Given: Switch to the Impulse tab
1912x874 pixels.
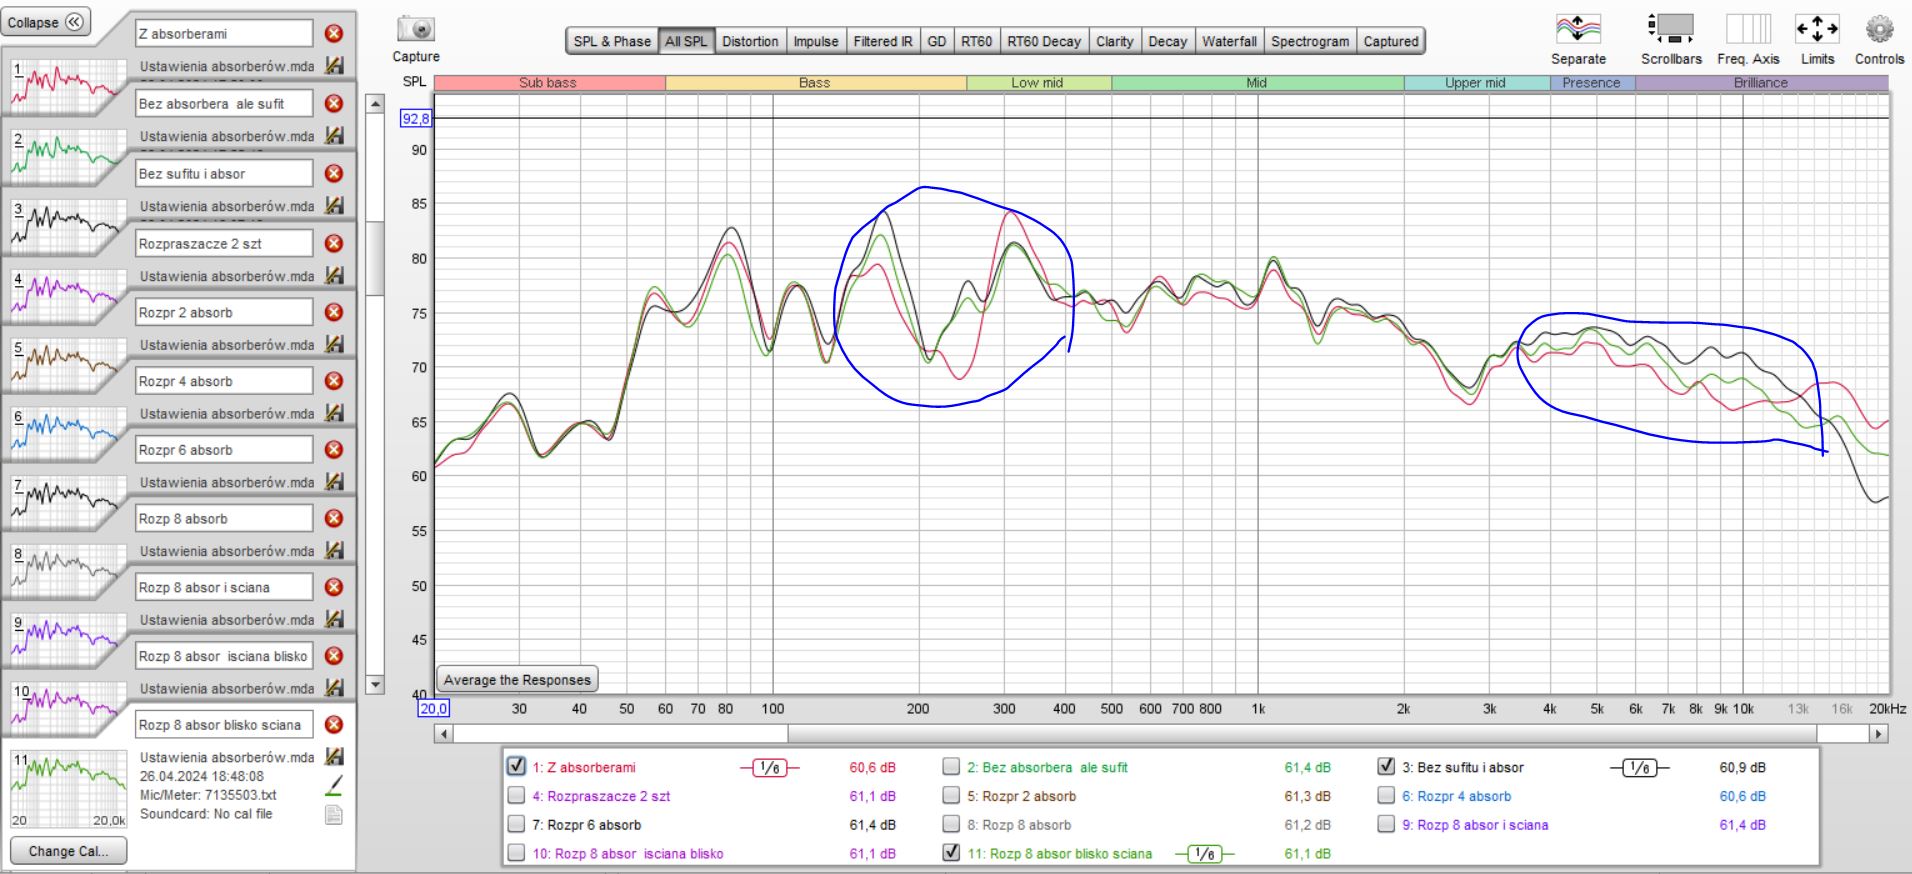Looking at the screenshot, I should pos(816,41).
